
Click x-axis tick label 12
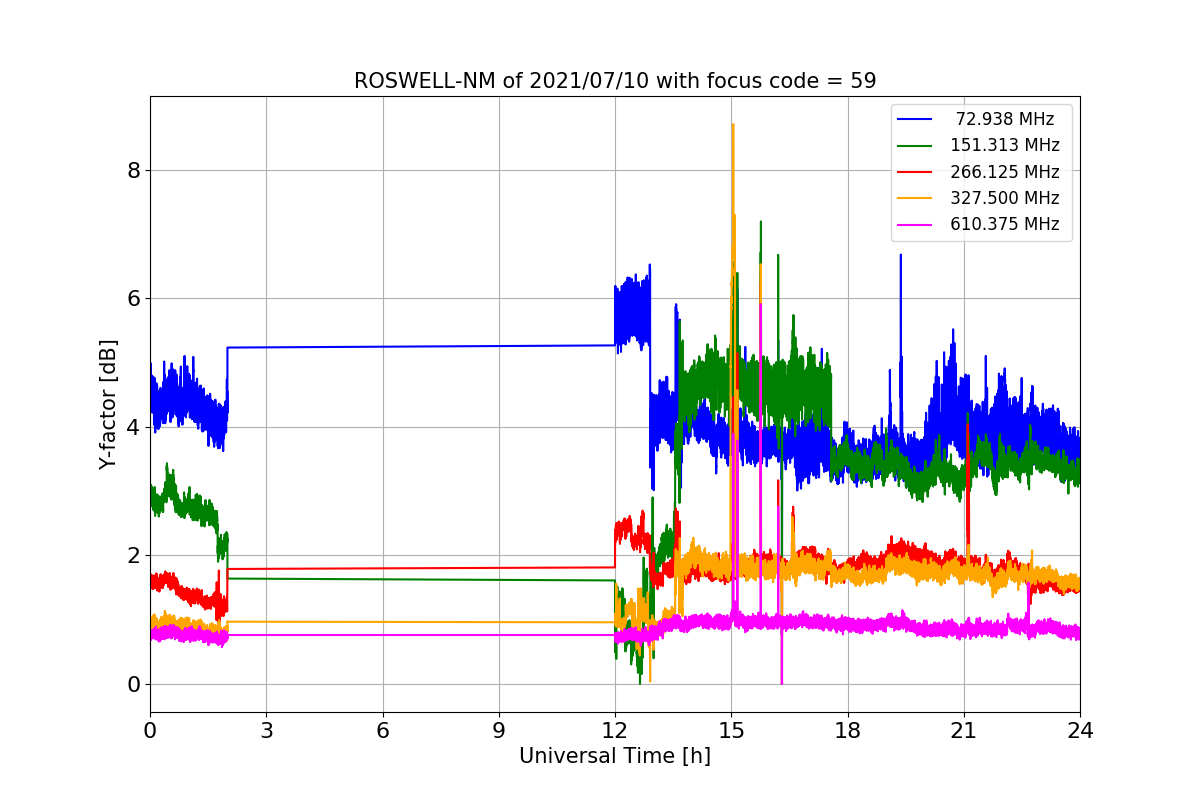coord(615,730)
